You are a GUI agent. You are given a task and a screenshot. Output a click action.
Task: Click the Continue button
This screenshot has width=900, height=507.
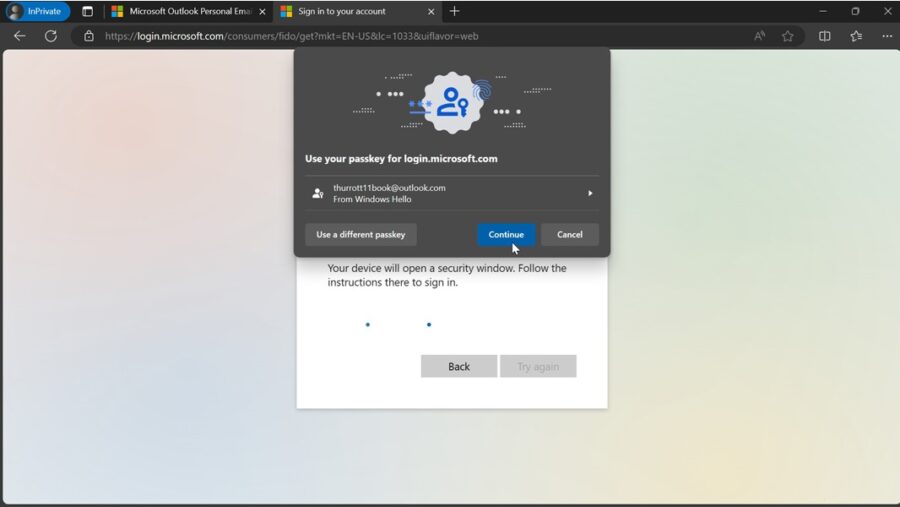tap(506, 234)
